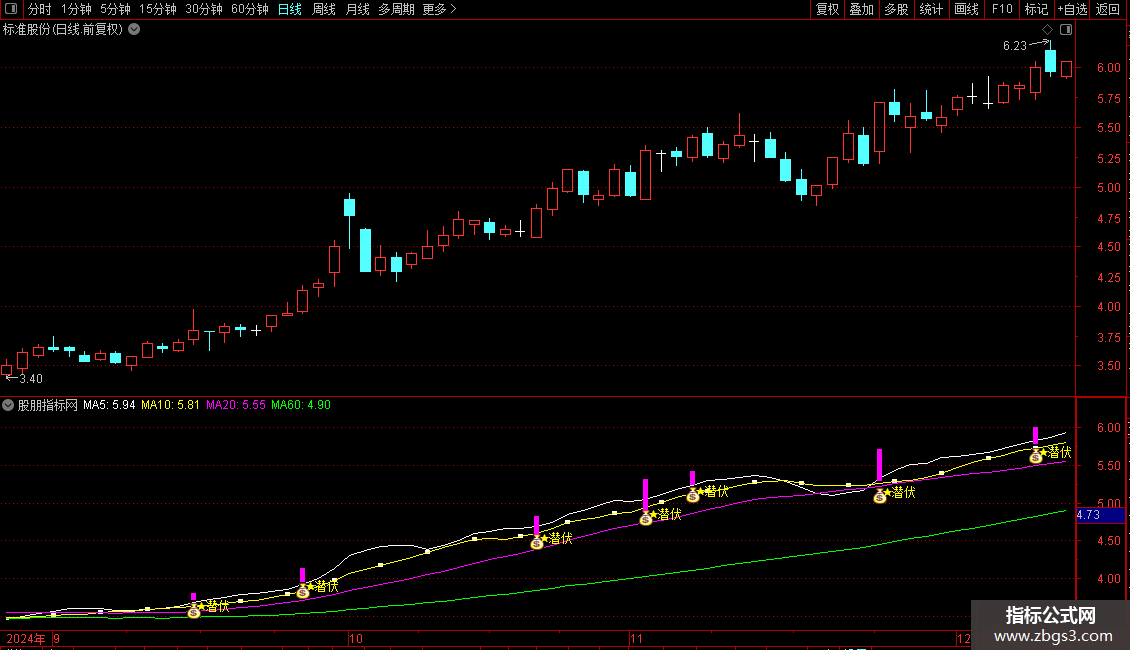
Task: Click the second 潜伏 money bag signal near October
Action: (303, 592)
